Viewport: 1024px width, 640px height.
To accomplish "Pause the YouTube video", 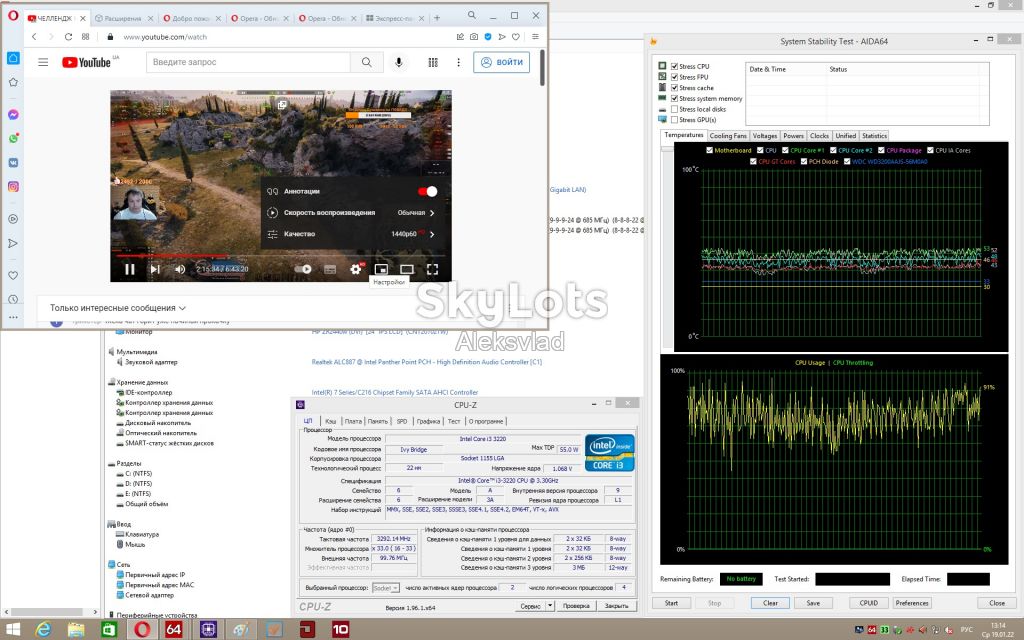I will [130, 269].
